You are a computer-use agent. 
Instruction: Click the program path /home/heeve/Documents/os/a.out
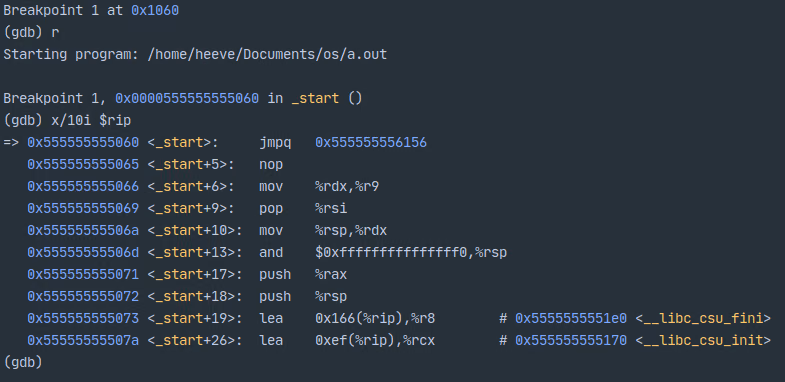[x=267, y=55]
